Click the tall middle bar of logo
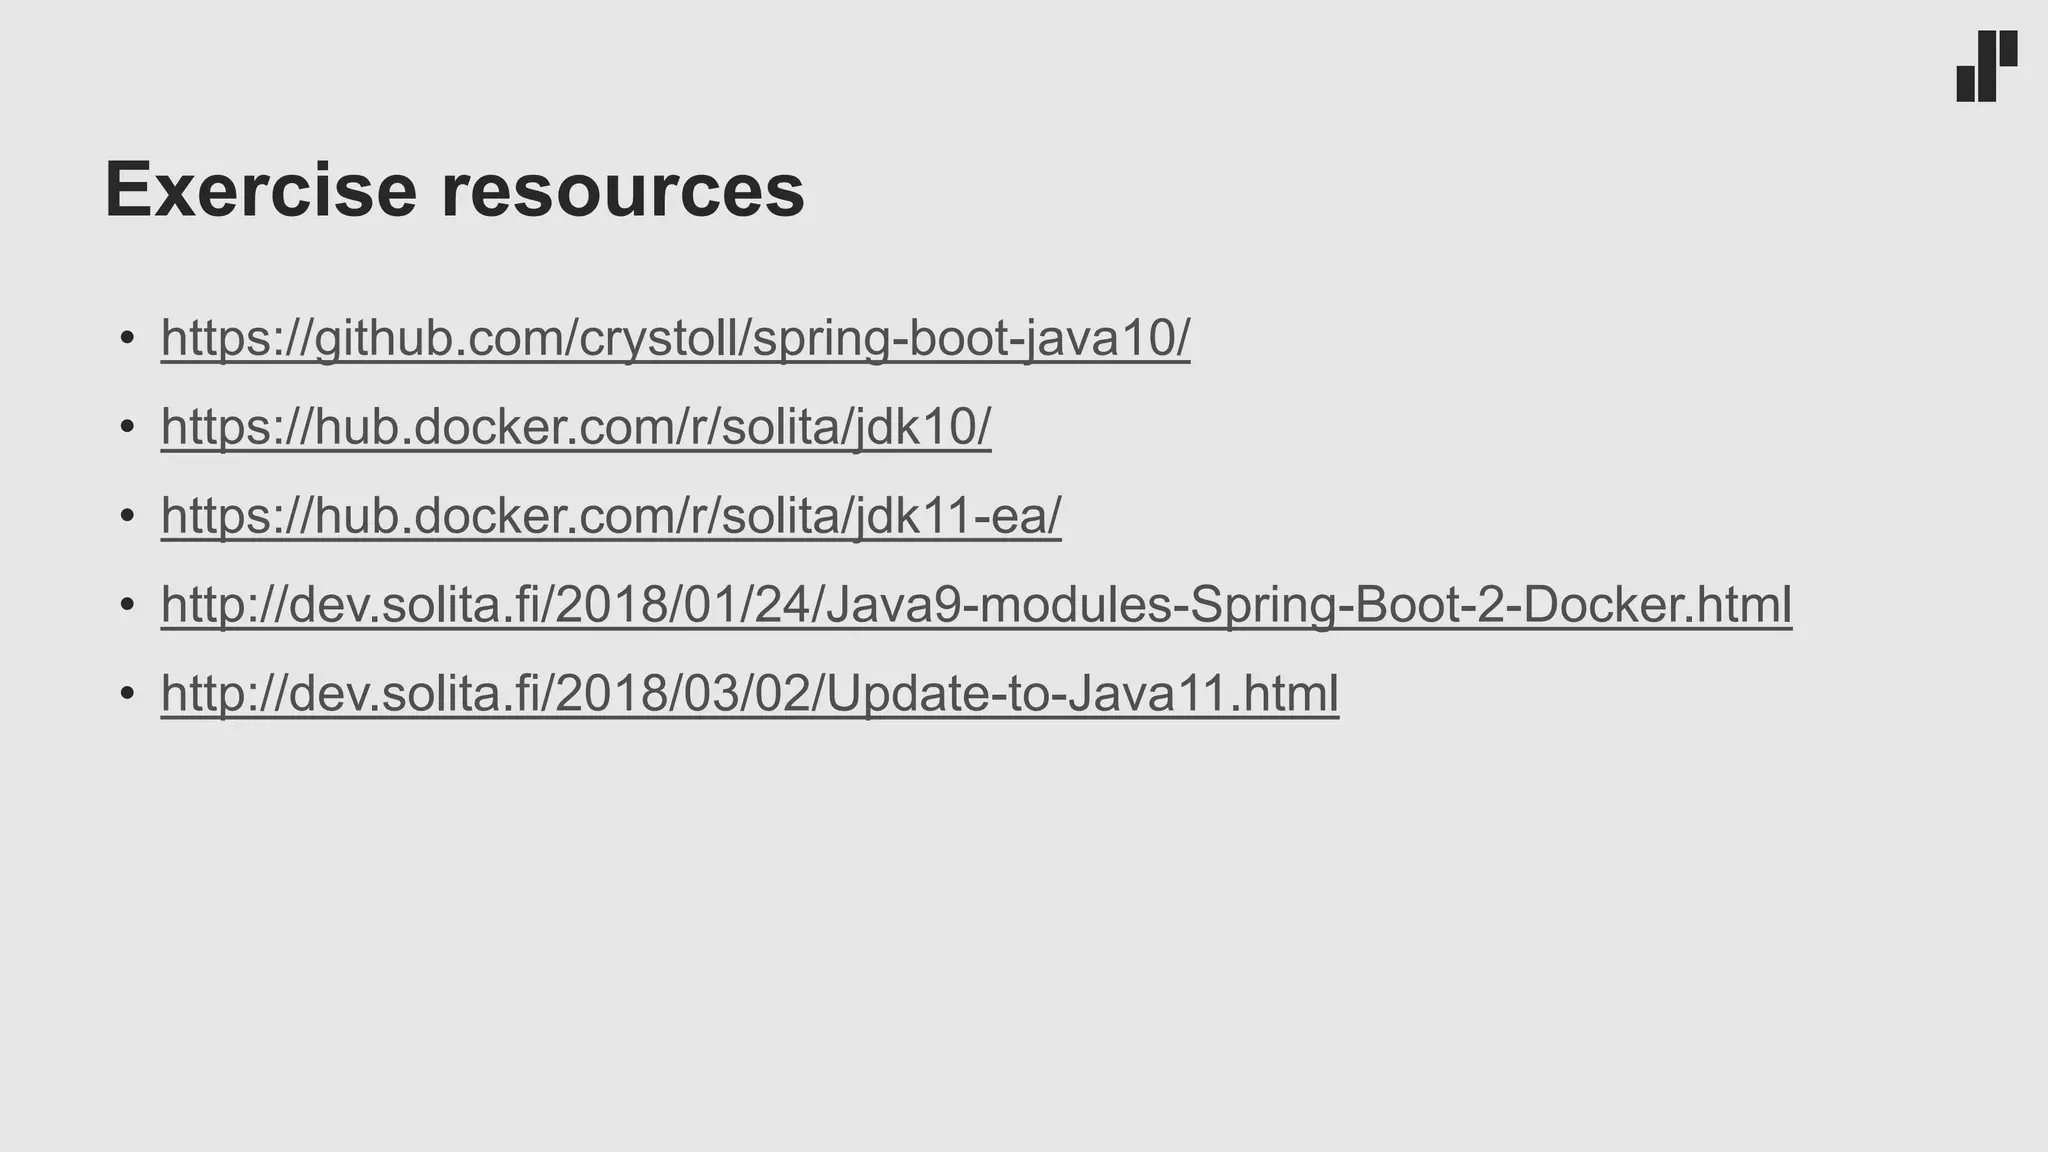 [x=1987, y=66]
